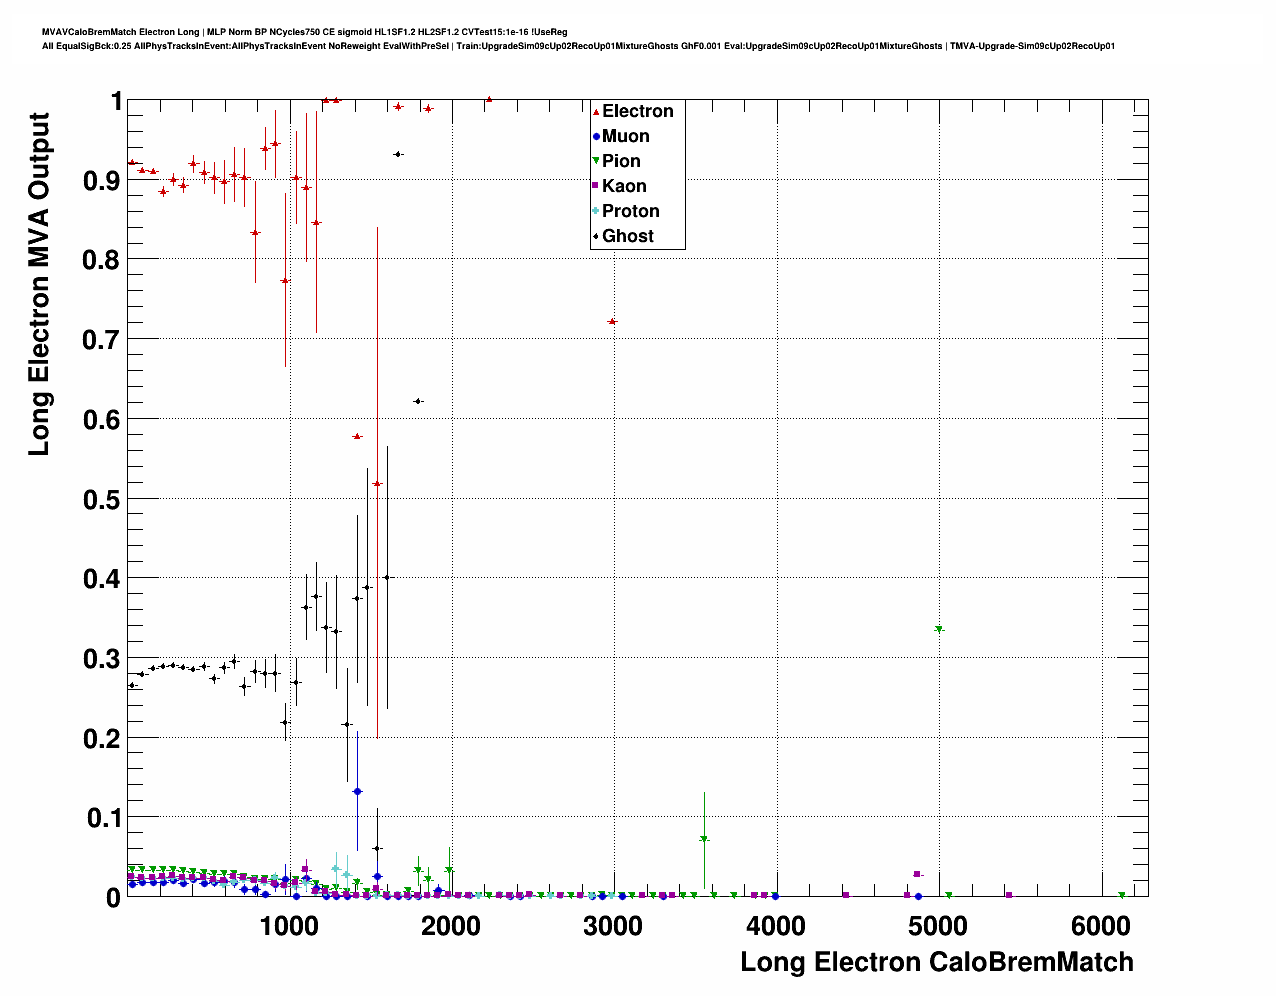The height and width of the screenshot is (996, 1276).
Task: Click the cyan Proton marker in legend
Action: pos(596,211)
